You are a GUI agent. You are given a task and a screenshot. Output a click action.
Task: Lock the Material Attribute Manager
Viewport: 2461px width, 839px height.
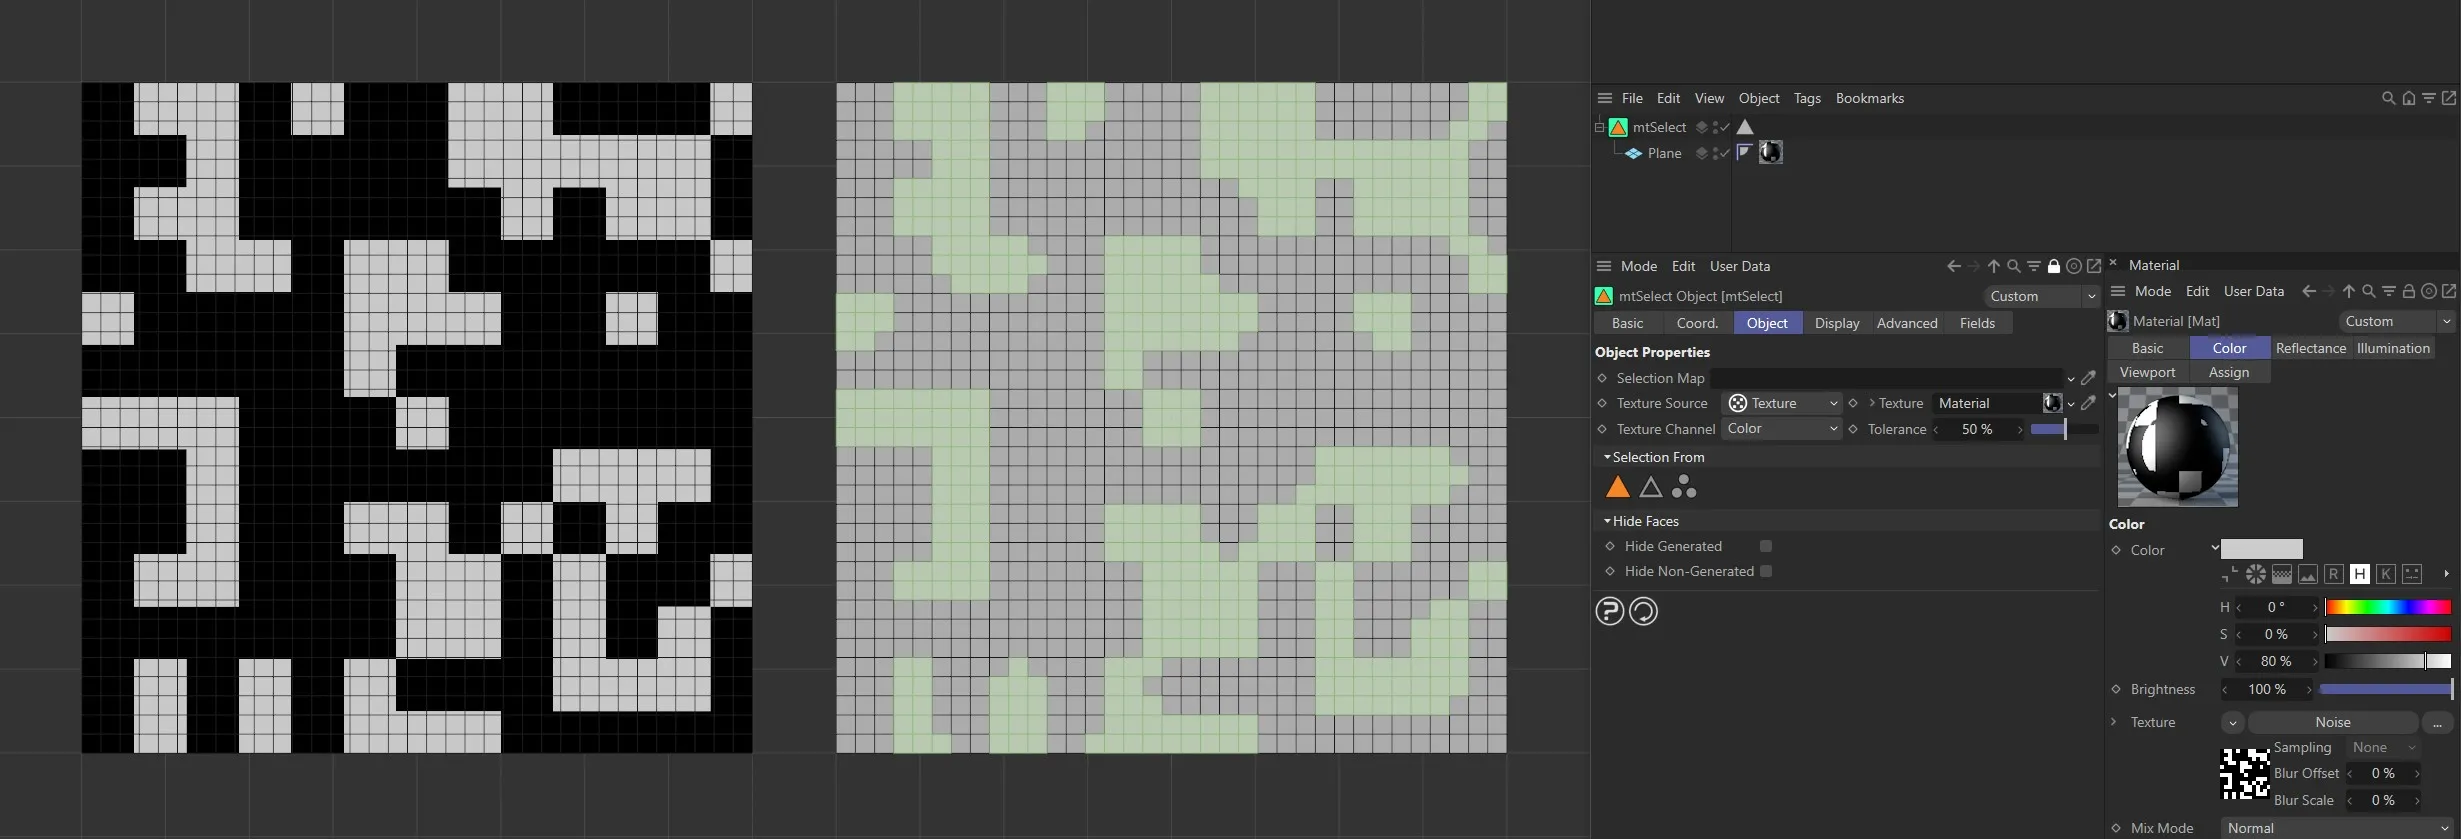(2409, 291)
